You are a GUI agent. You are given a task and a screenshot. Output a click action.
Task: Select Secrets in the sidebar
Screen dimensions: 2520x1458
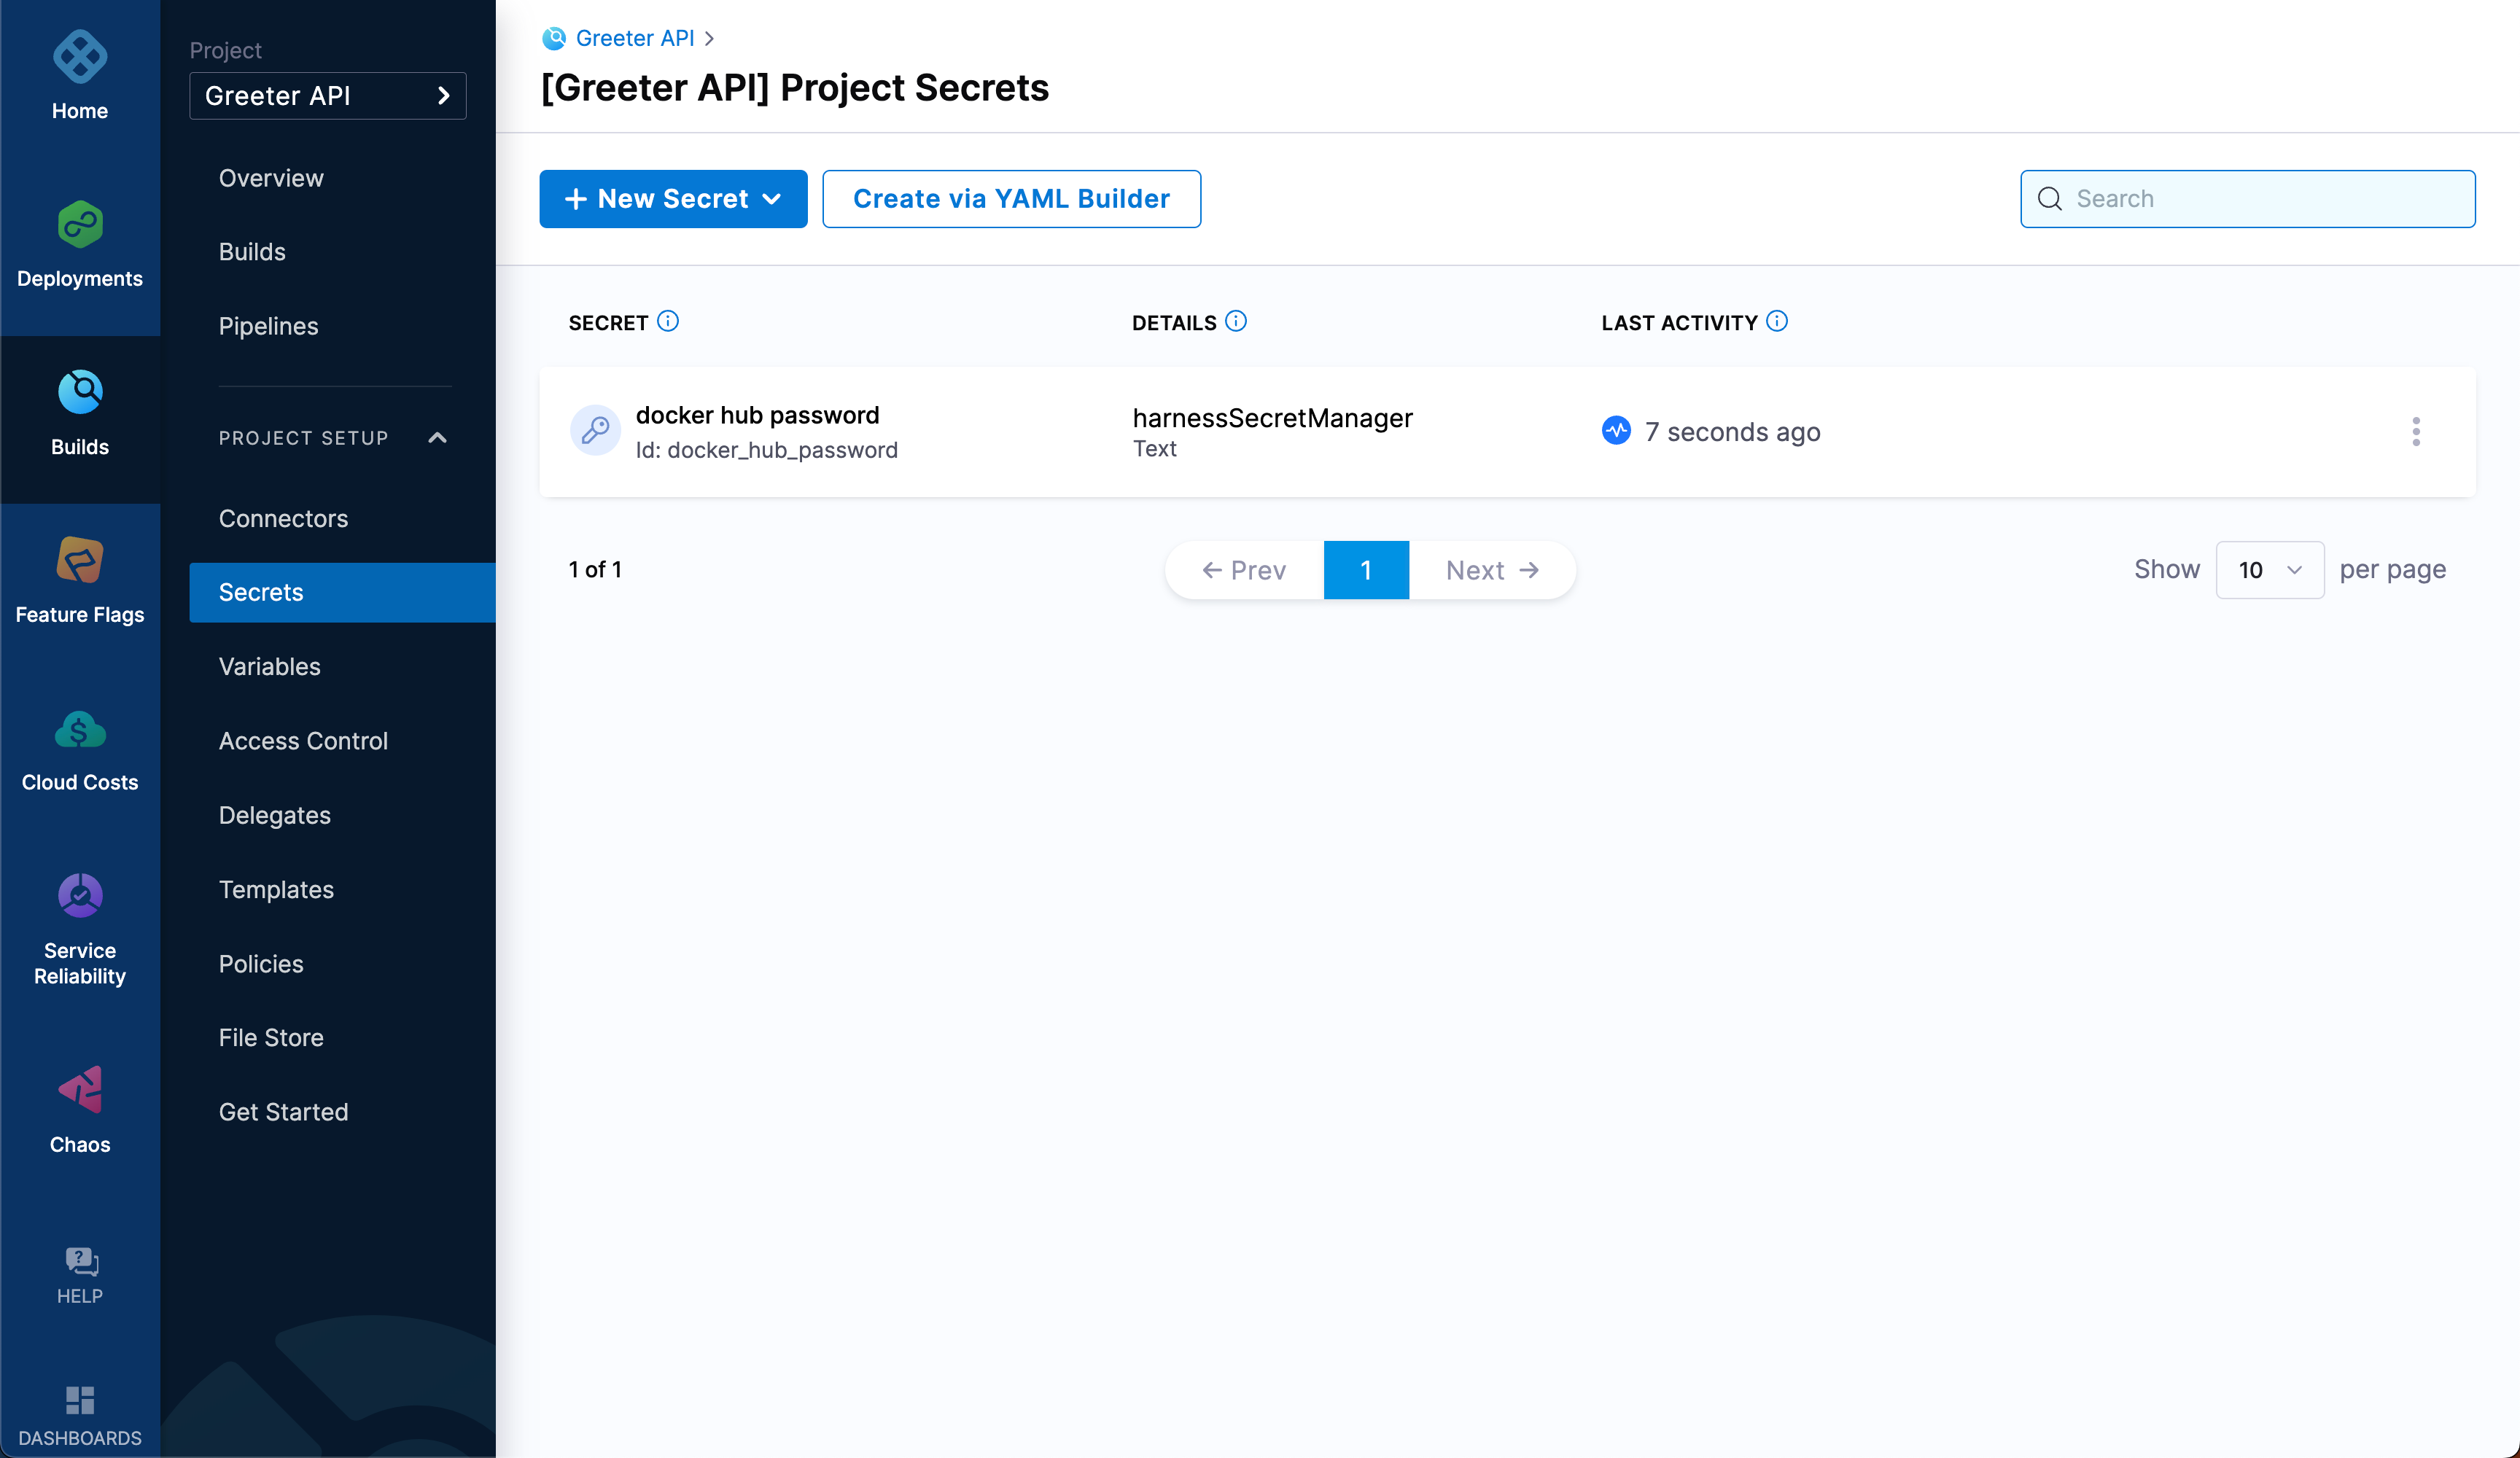pyautogui.click(x=342, y=592)
